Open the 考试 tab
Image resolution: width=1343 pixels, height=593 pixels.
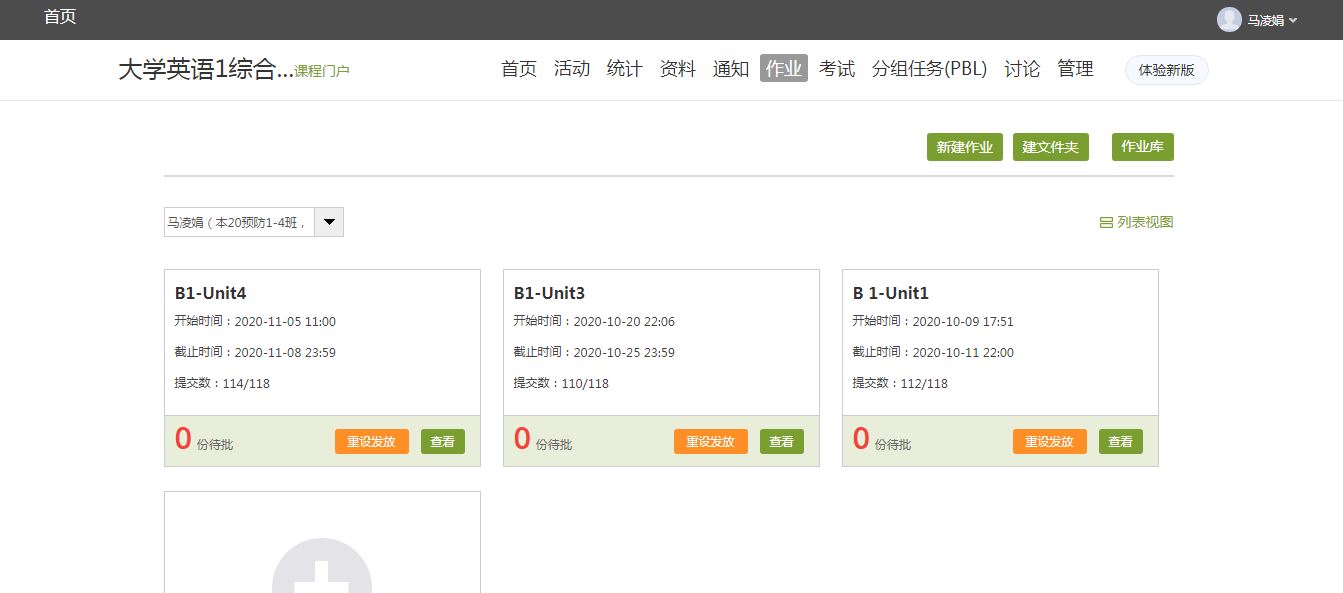837,69
